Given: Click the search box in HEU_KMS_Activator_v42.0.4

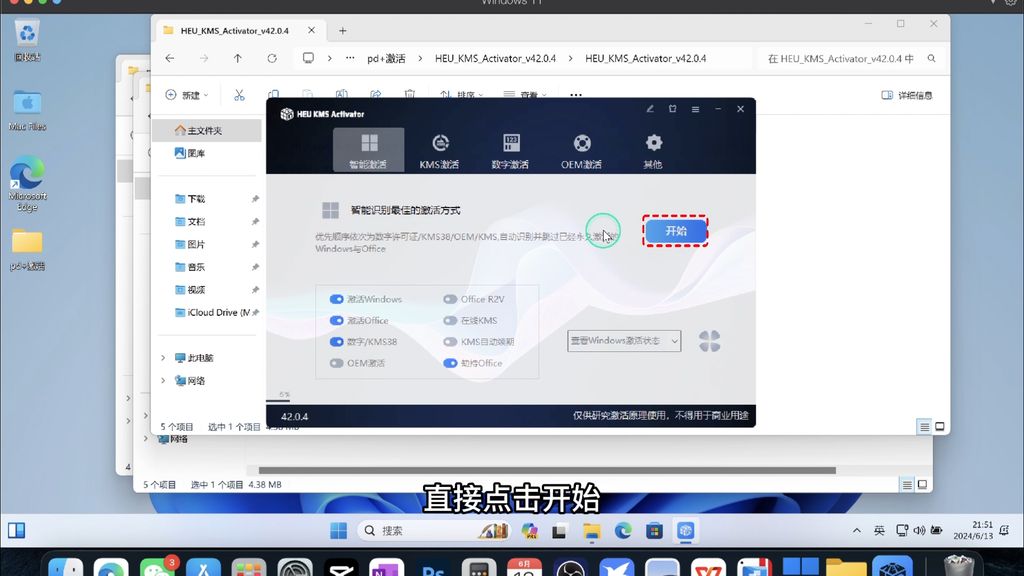Looking at the screenshot, I should [851, 58].
